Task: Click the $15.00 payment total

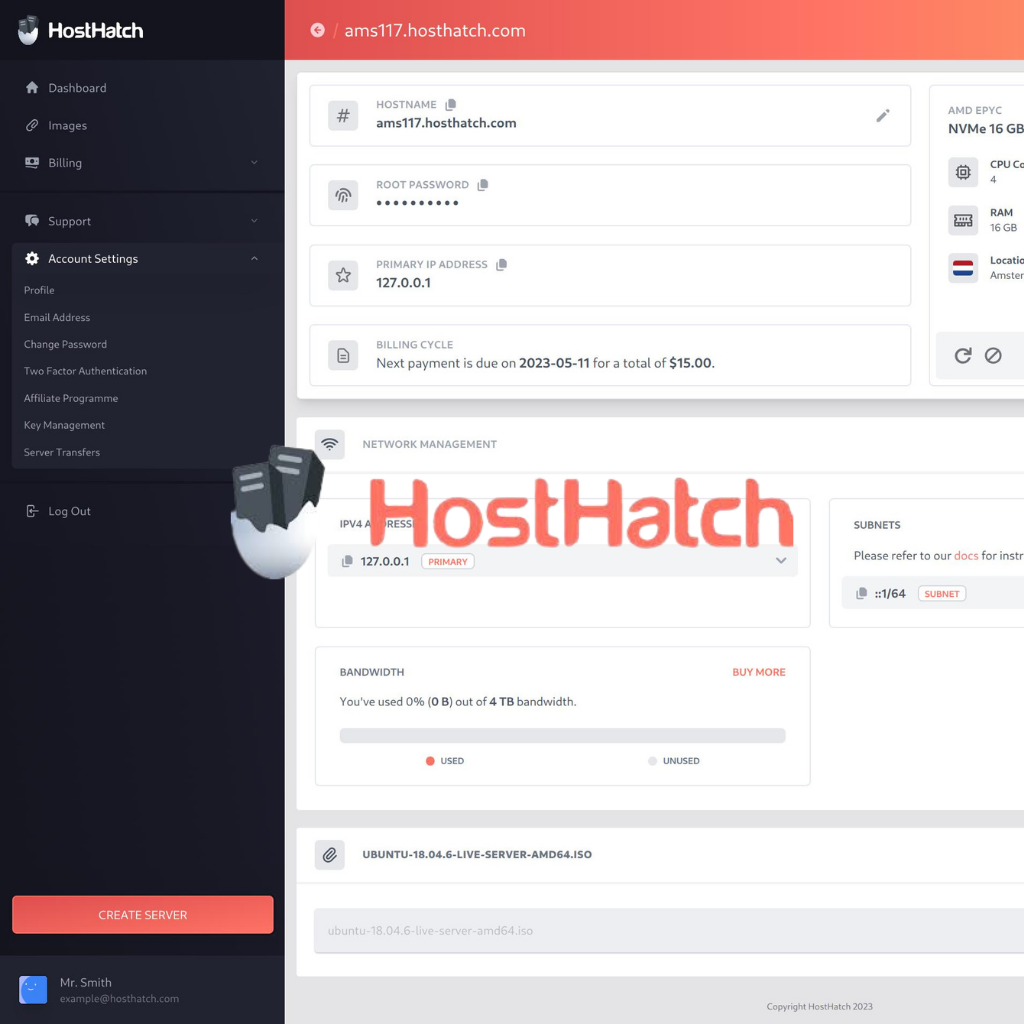Action: (x=690, y=363)
